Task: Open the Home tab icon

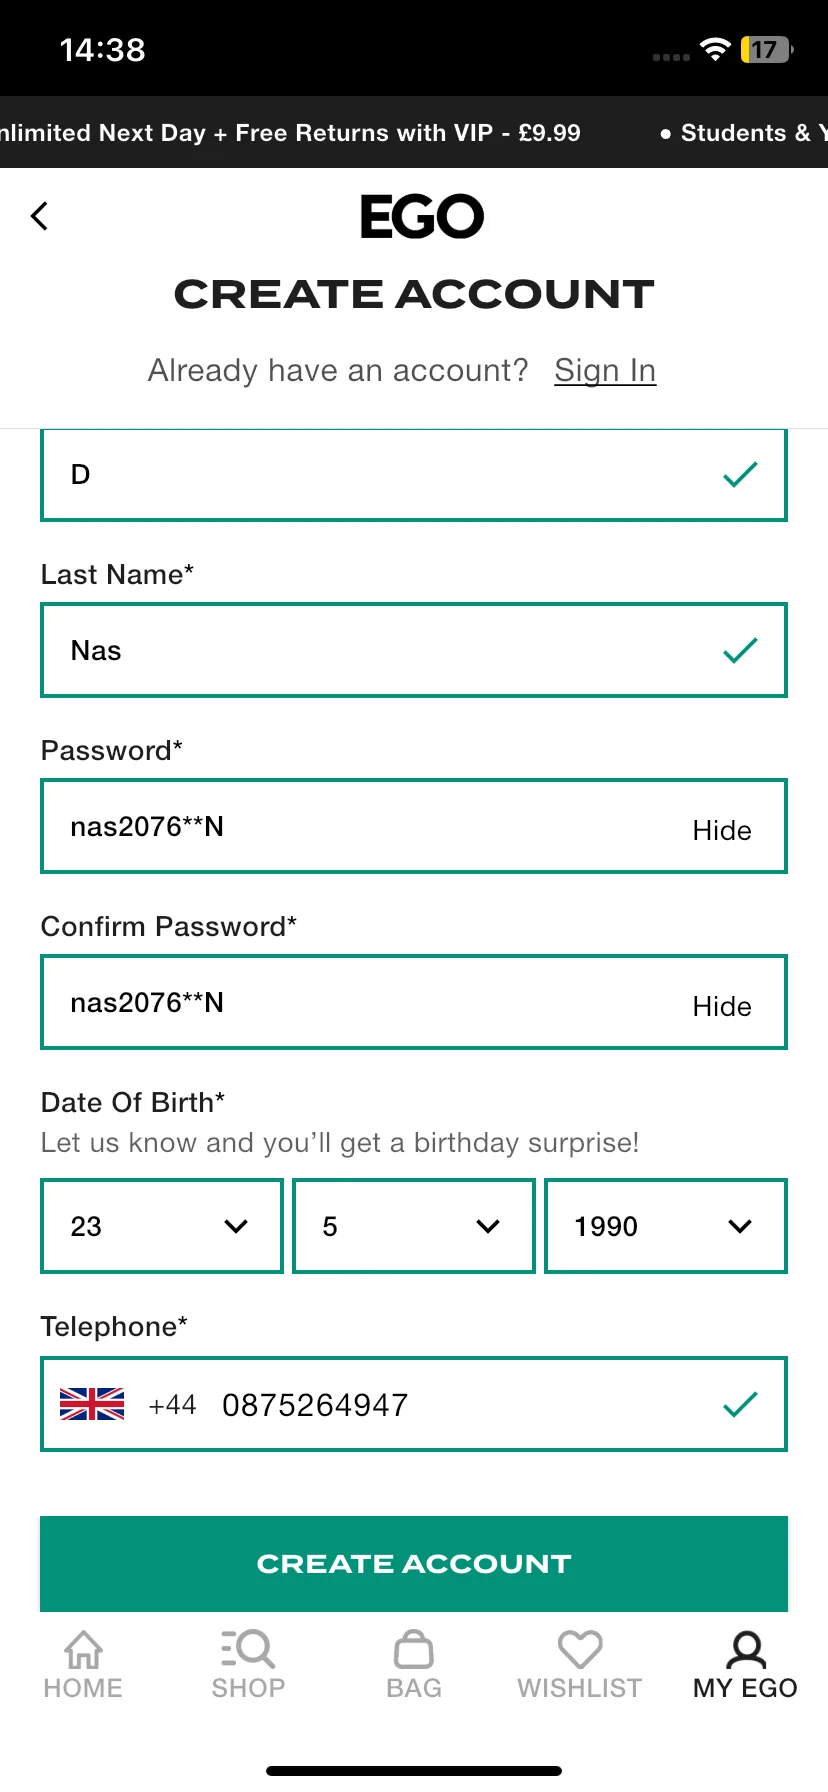Action: pyautogui.click(x=83, y=1650)
